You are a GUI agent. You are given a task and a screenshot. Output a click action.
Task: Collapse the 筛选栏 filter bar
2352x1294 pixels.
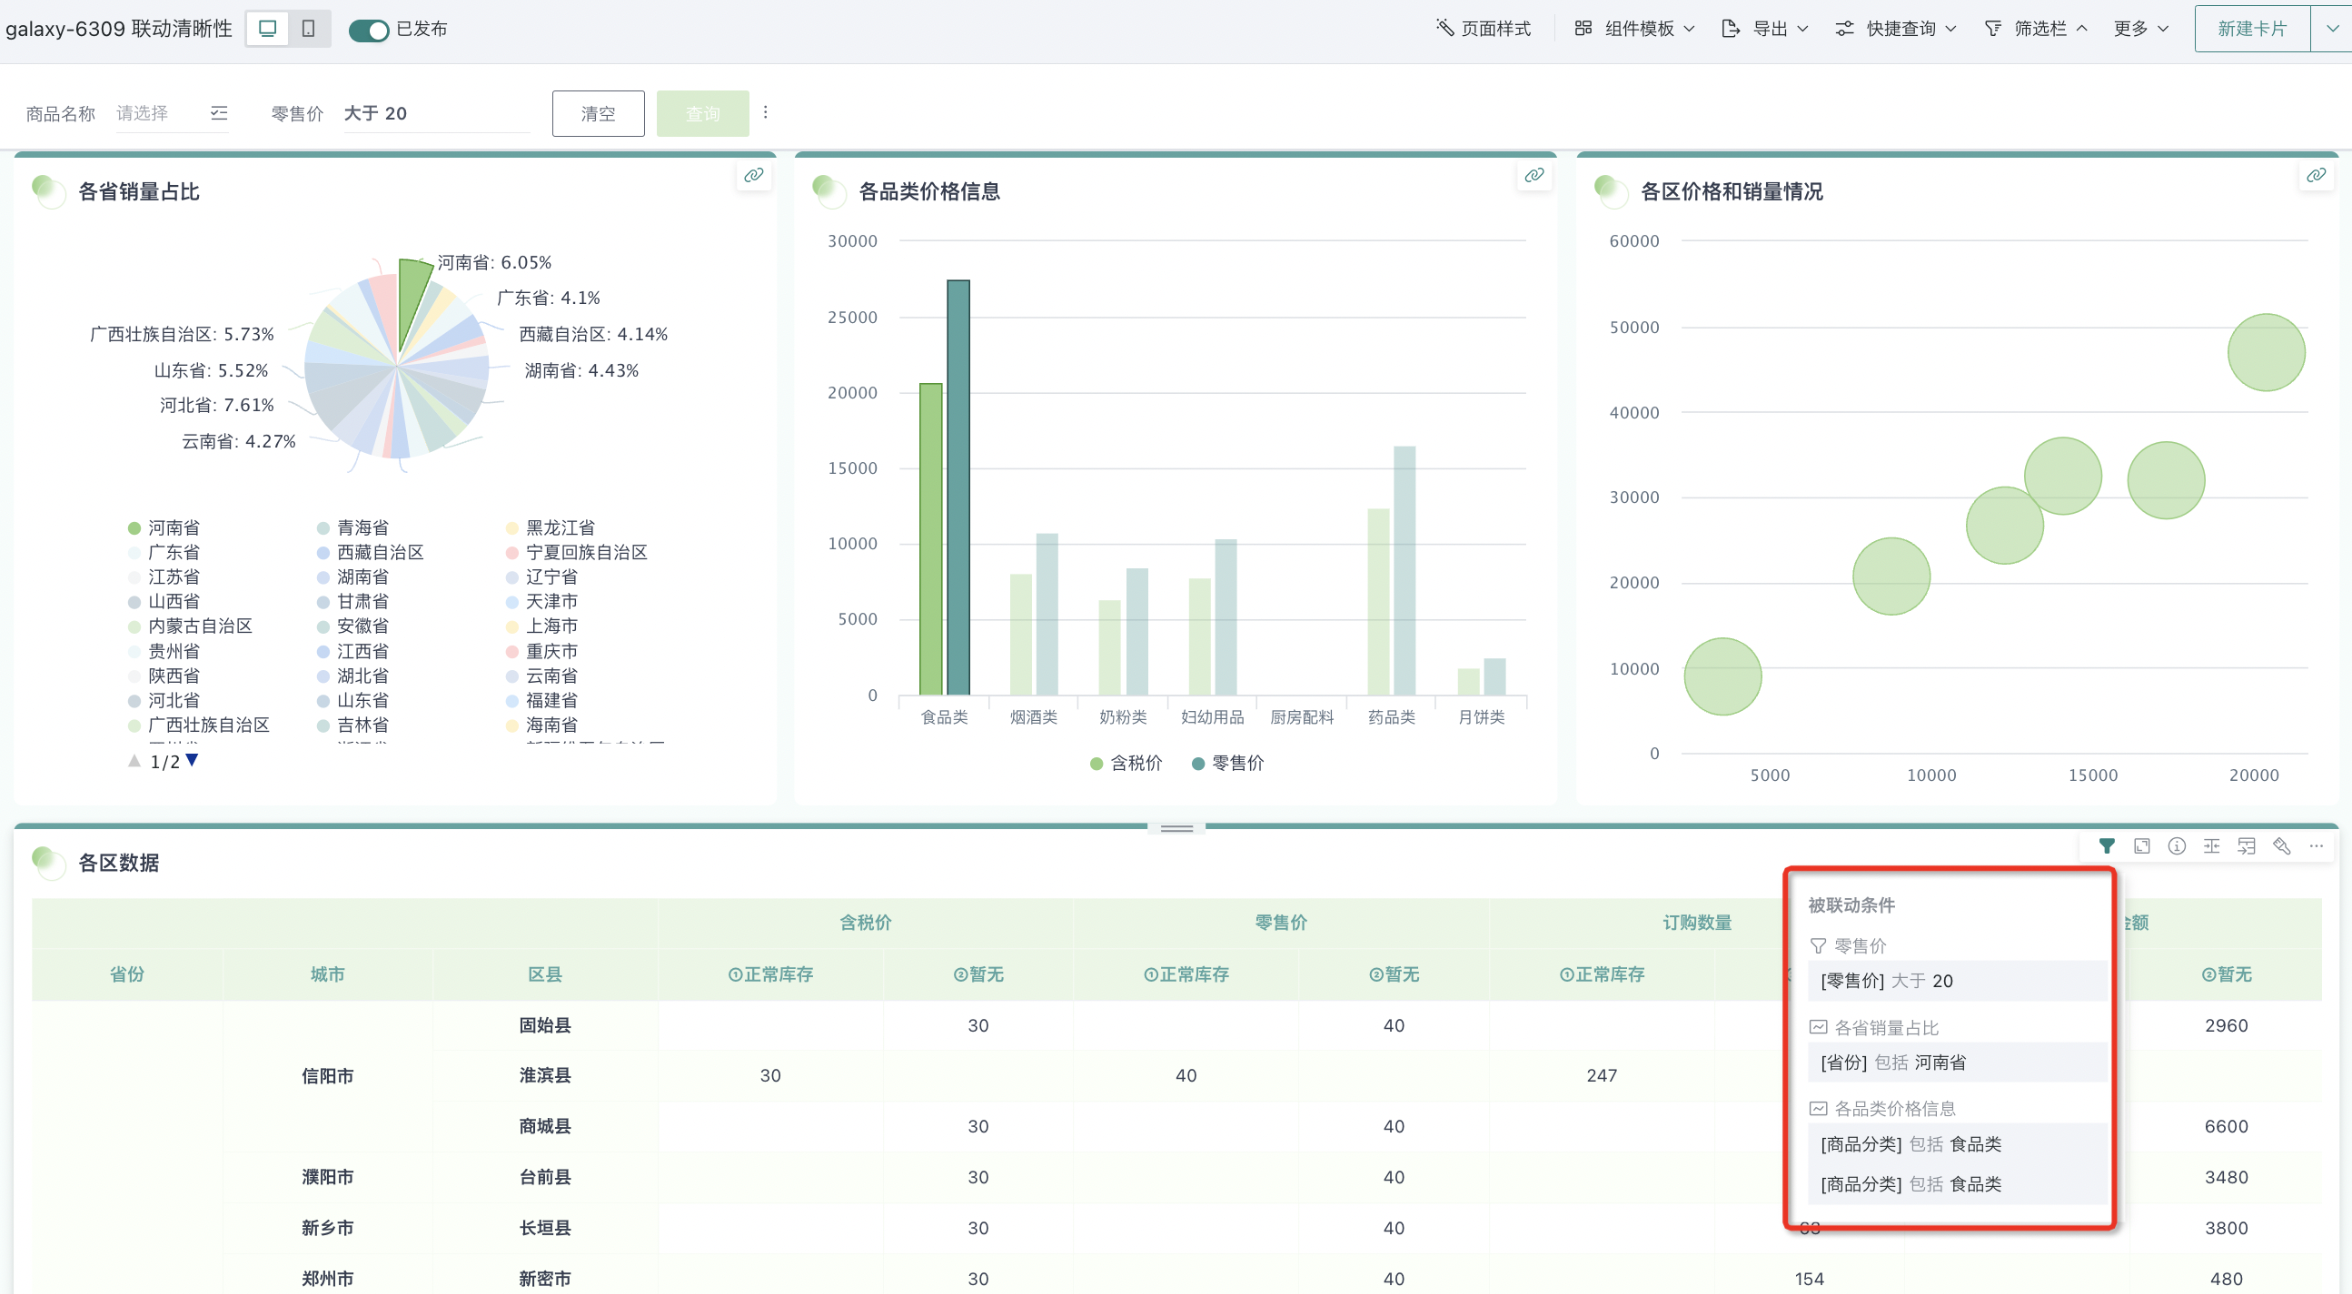point(2035,29)
